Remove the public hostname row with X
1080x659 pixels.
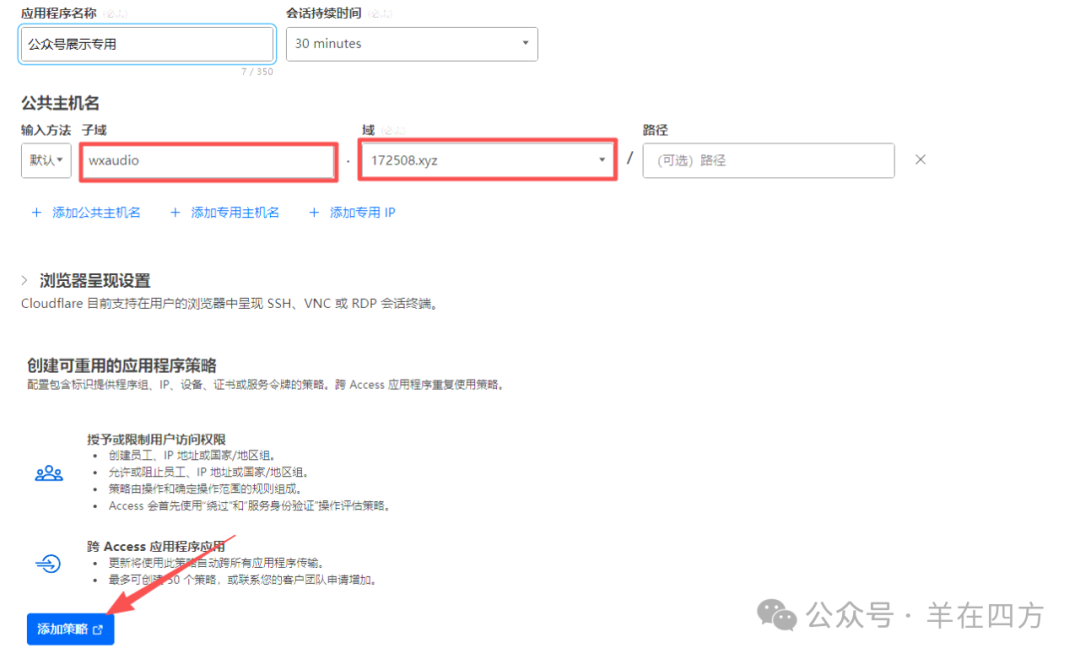click(920, 160)
